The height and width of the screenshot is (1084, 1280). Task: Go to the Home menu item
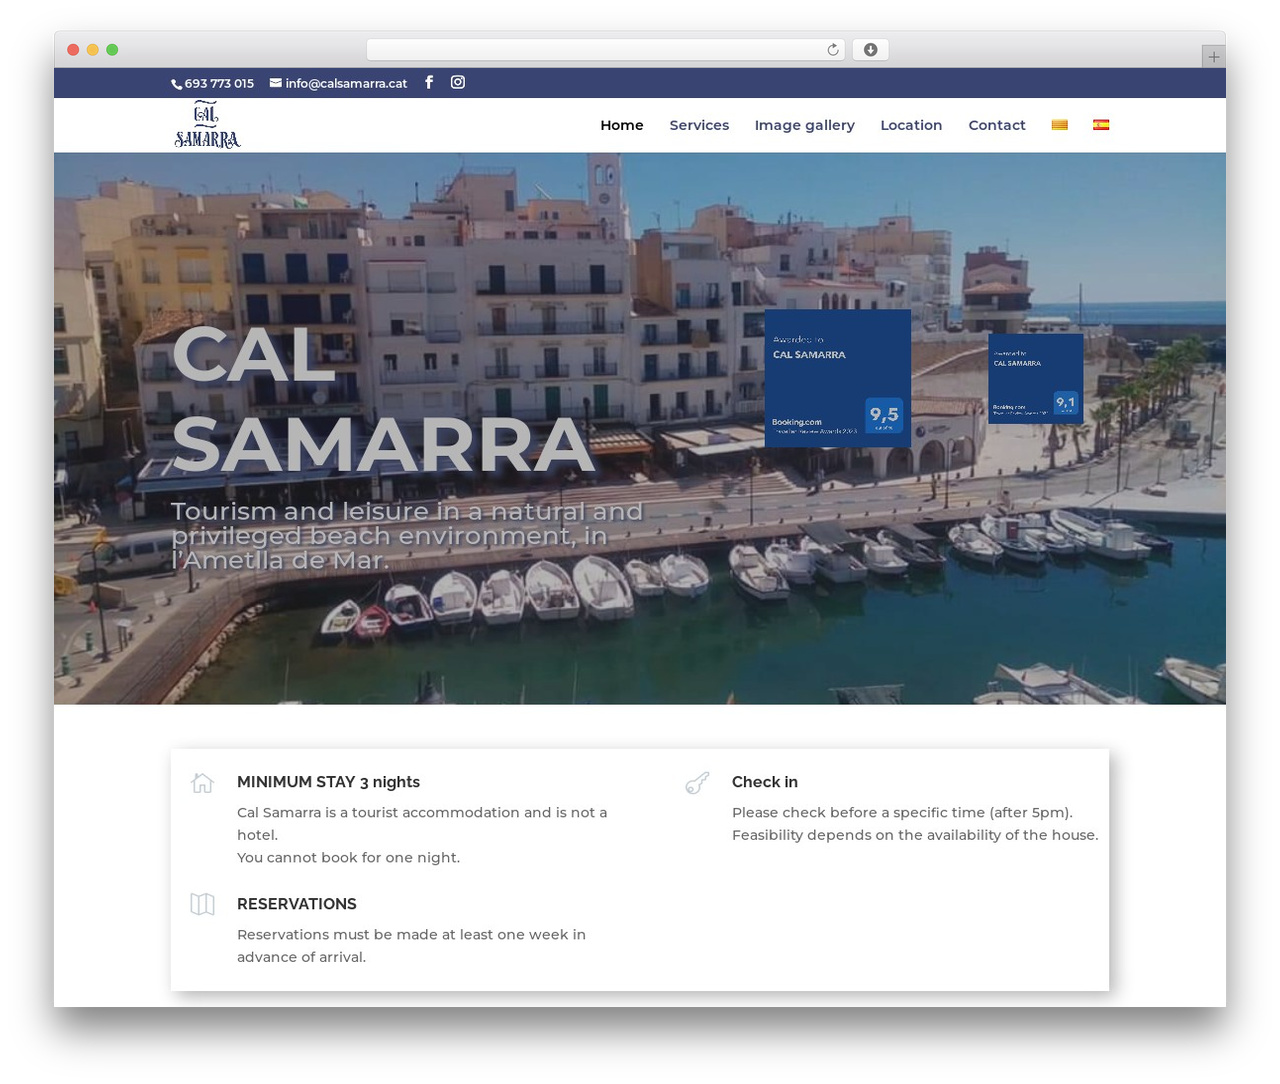(622, 125)
